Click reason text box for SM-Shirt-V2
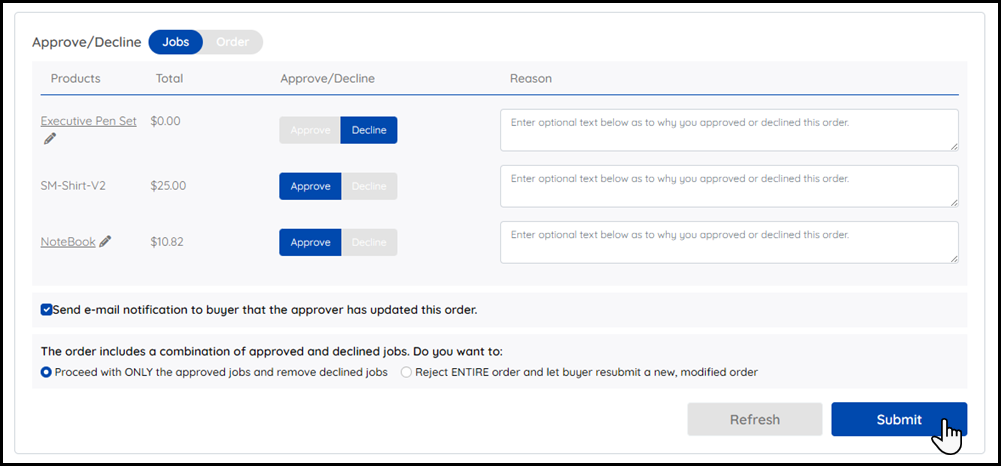 728,186
